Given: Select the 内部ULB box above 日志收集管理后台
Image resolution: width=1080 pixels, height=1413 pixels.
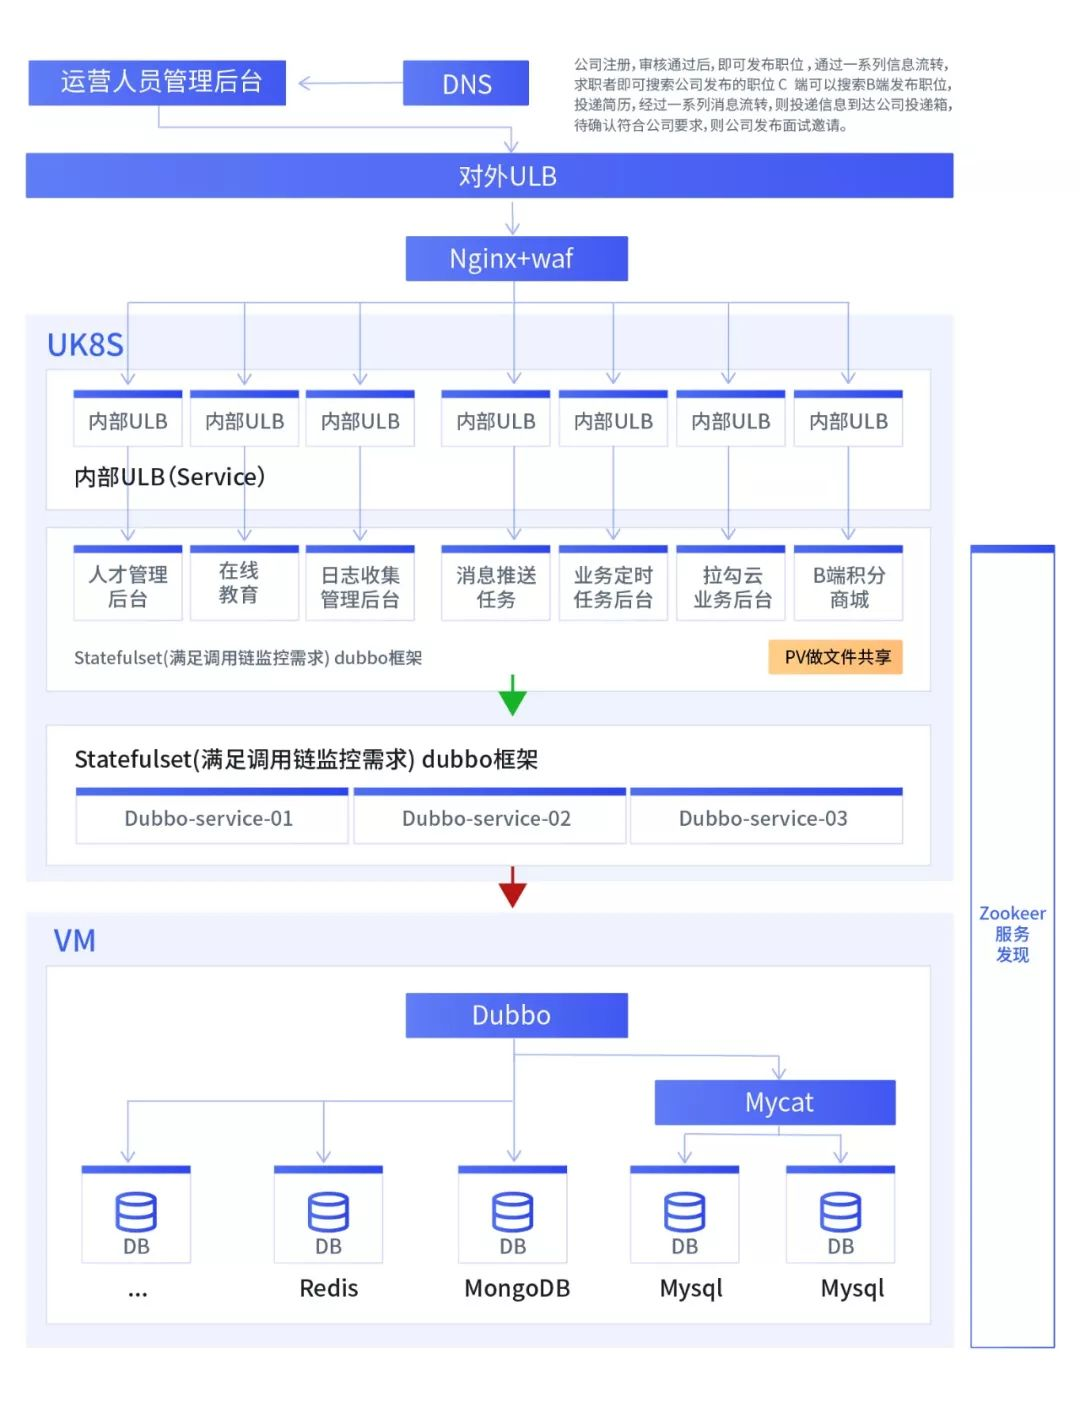Looking at the screenshot, I should pos(360,418).
